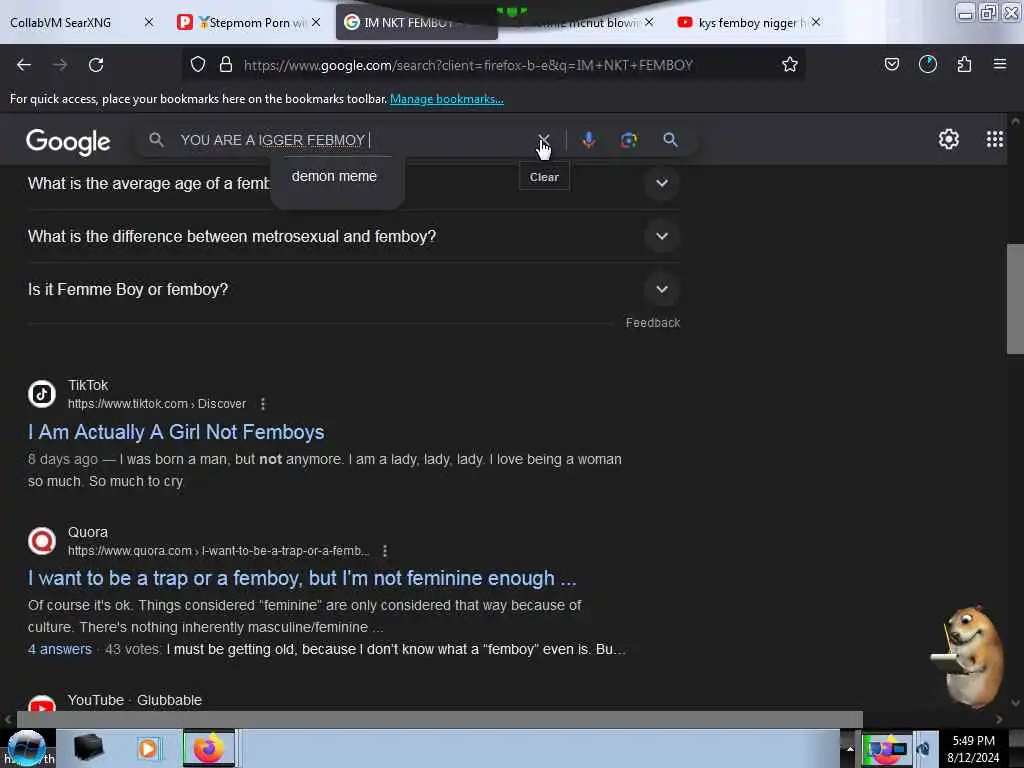Open the Firefox account circle icon
1024x768 pixels.
click(x=927, y=64)
